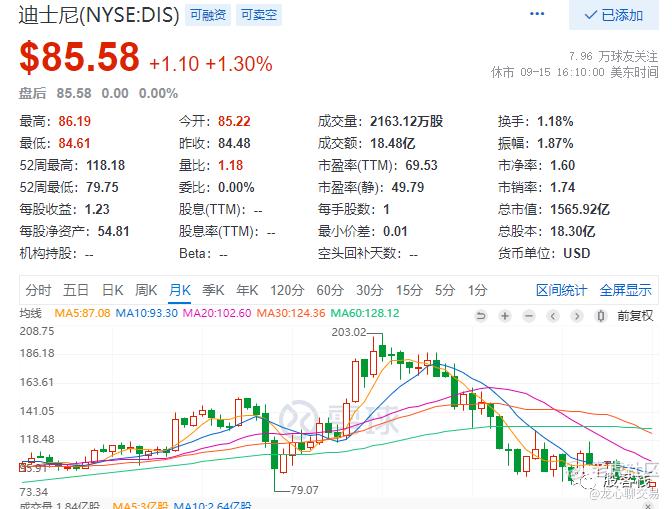Viewport: 672px width, 509px height.
Task: Open the 季K chart tab
Action: pos(213,290)
